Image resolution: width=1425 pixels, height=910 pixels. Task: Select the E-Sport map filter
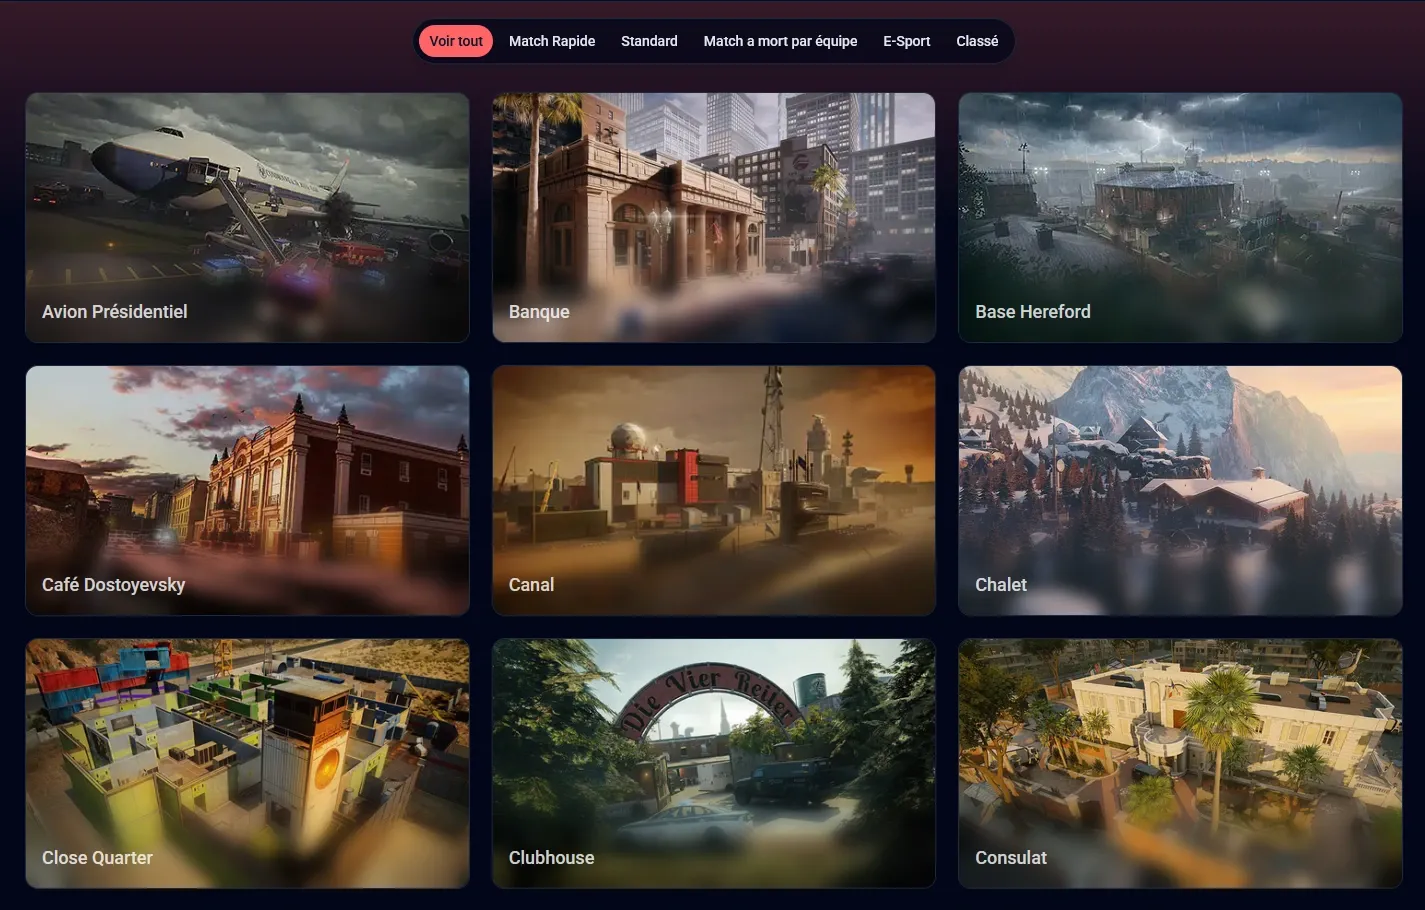point(906,41)
